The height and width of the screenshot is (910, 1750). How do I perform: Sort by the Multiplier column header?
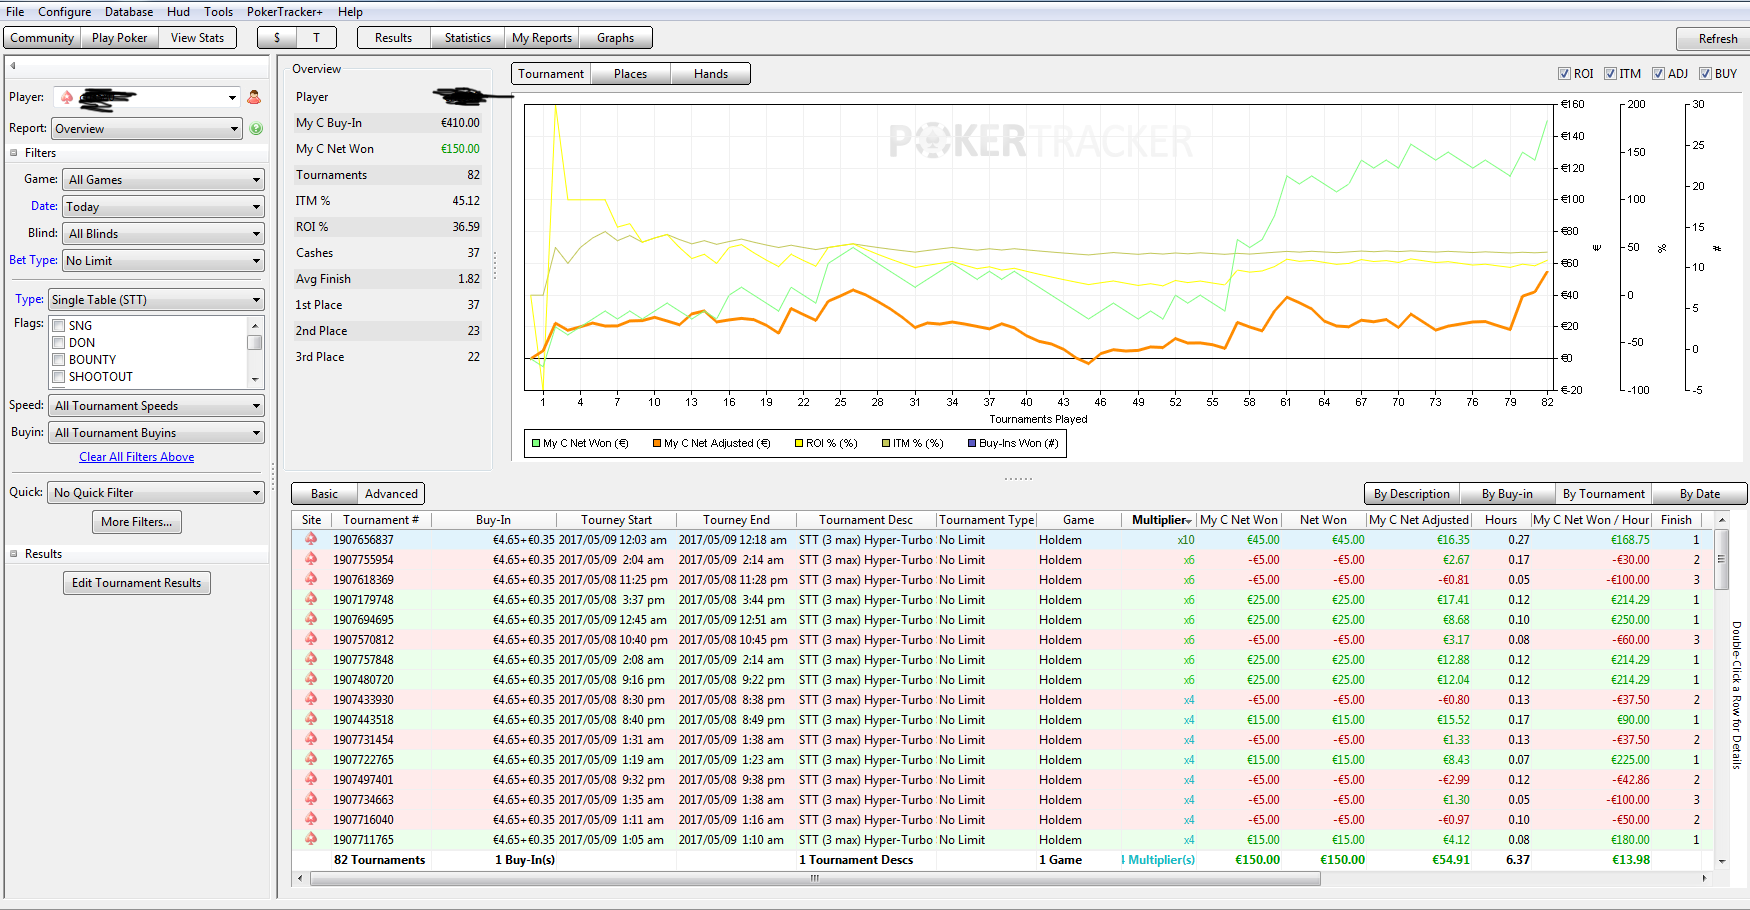(x=1158, y=520)
